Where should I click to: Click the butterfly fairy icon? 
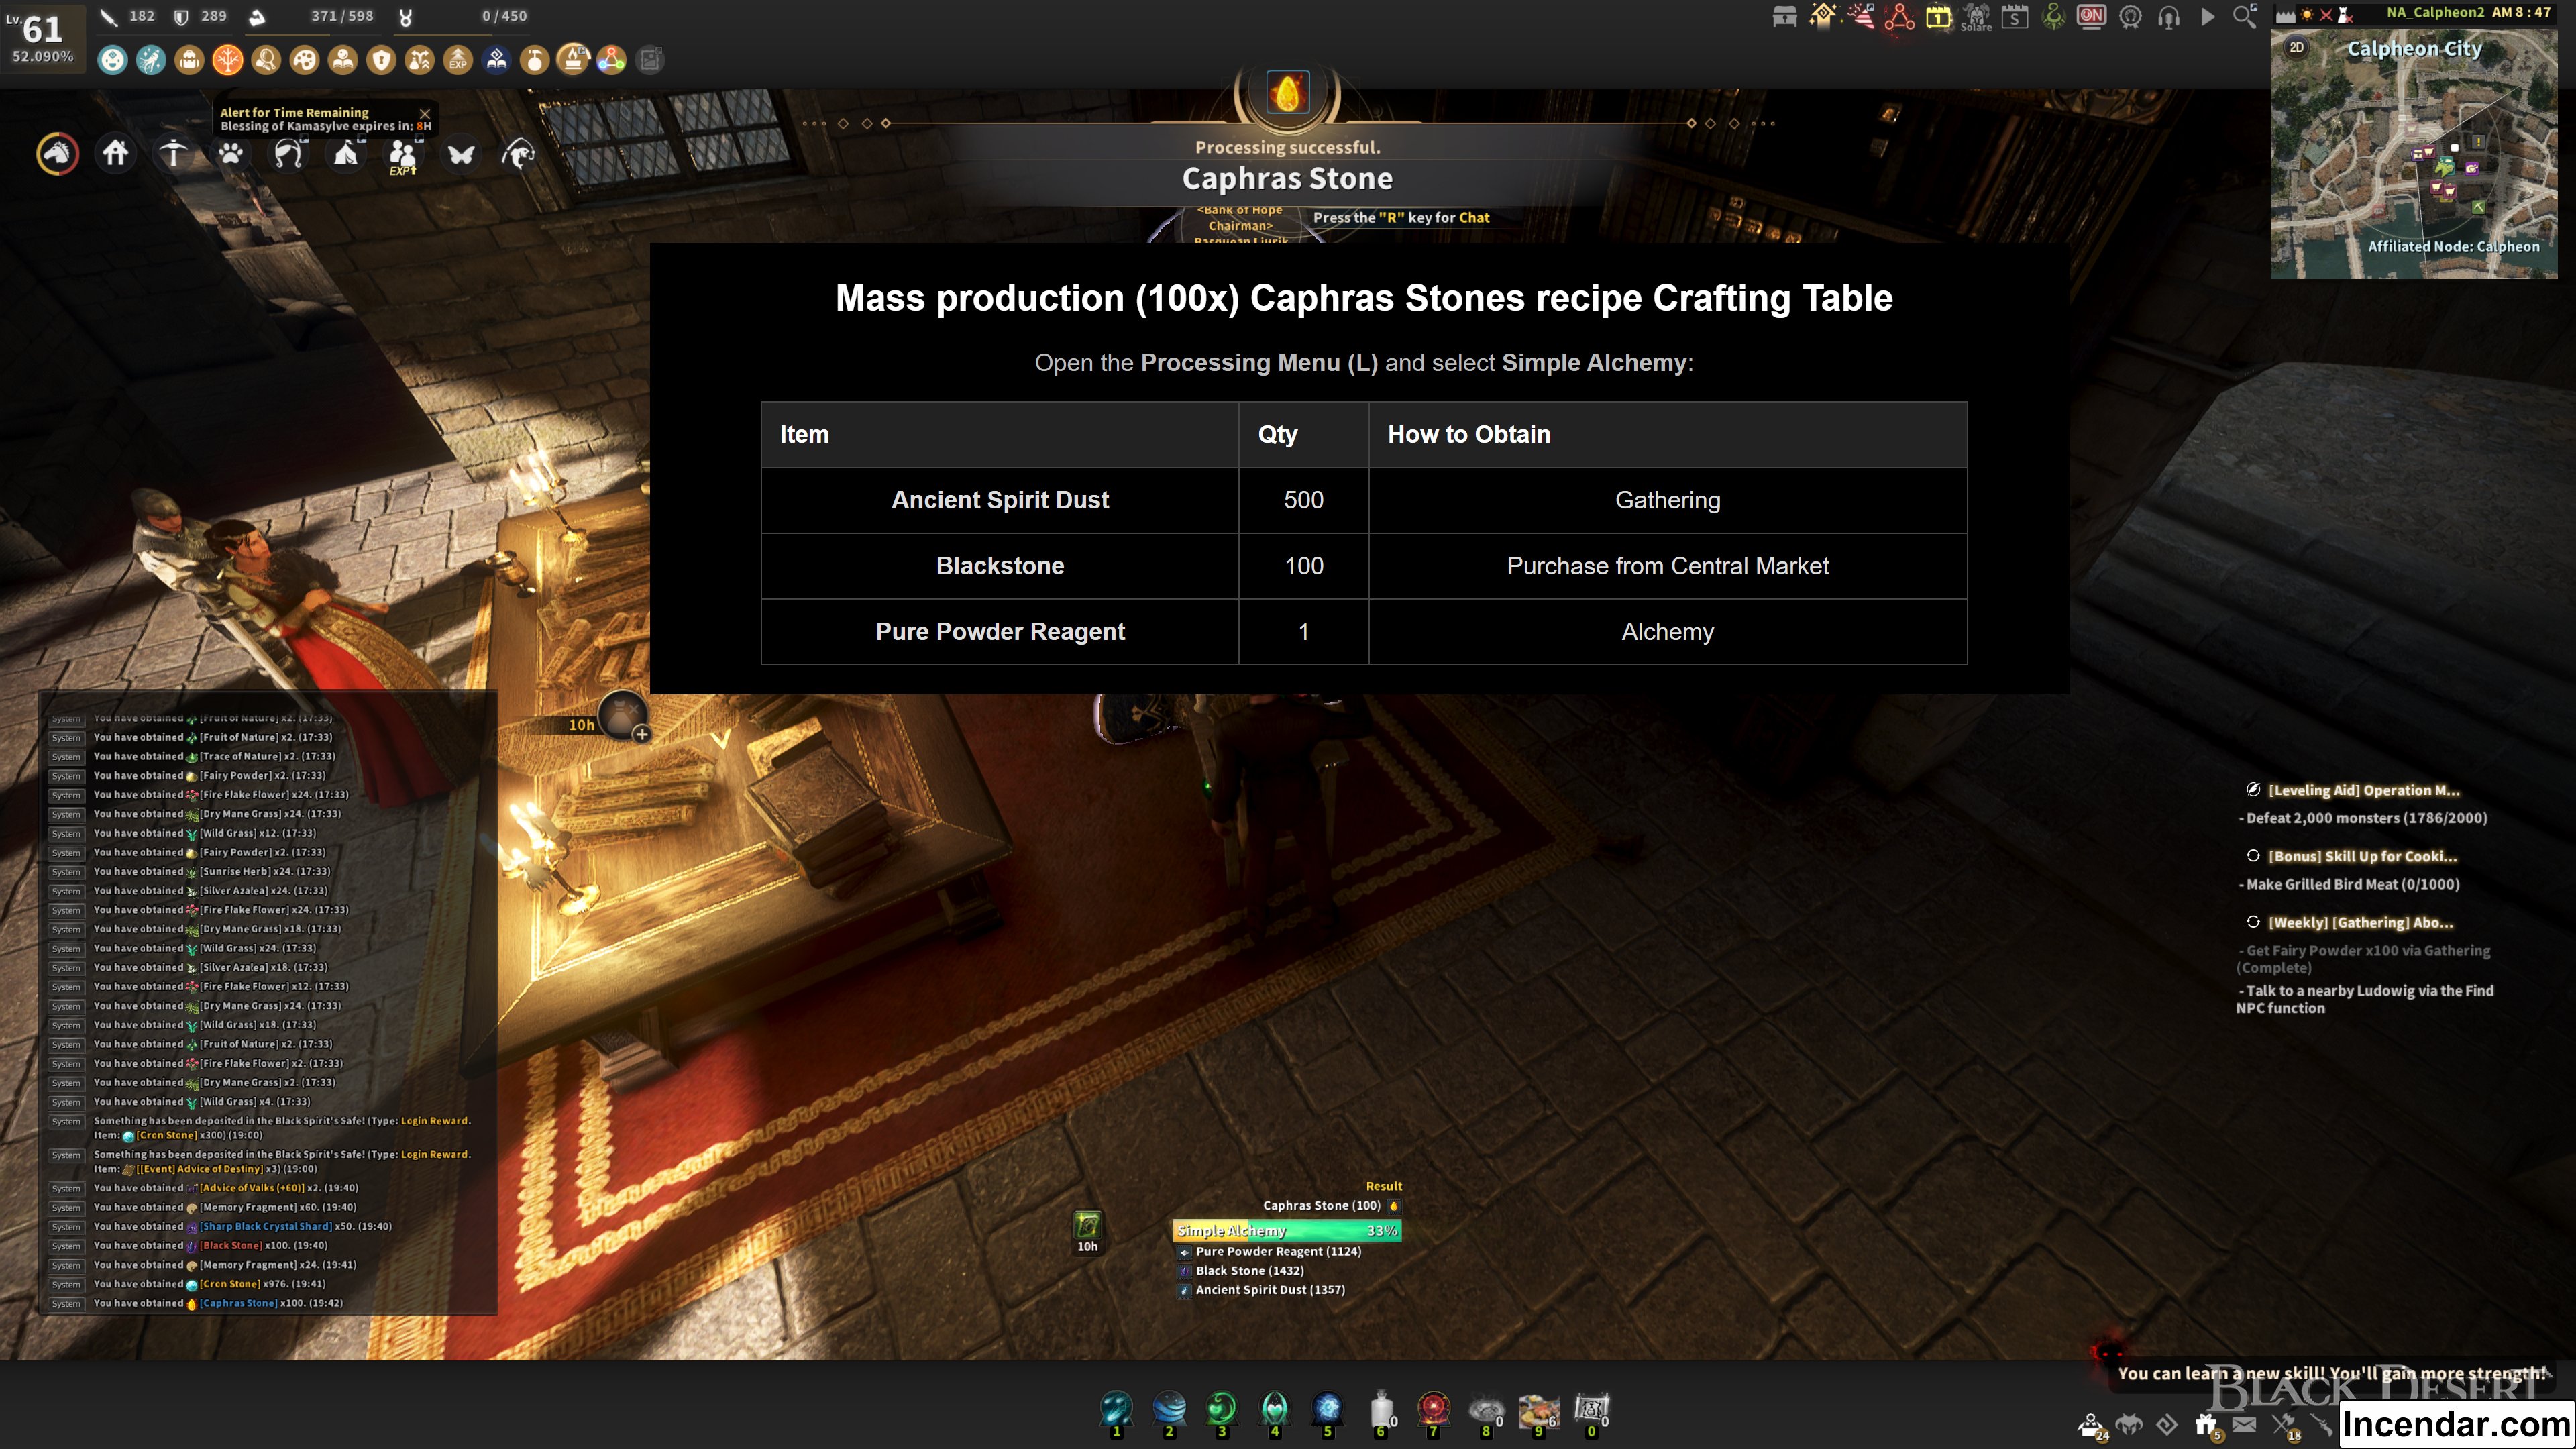click(461, 153)
